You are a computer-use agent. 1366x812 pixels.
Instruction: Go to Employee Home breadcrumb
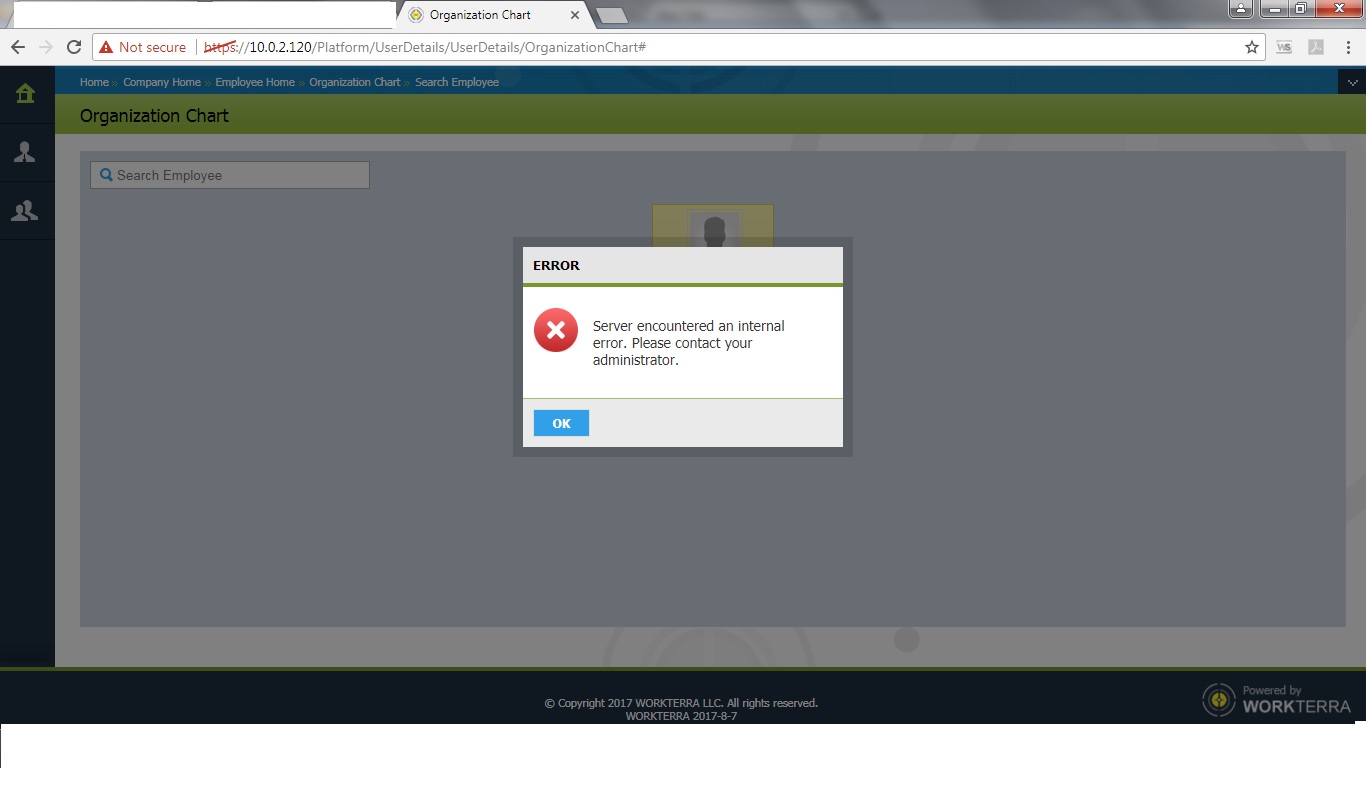(255, 82)
